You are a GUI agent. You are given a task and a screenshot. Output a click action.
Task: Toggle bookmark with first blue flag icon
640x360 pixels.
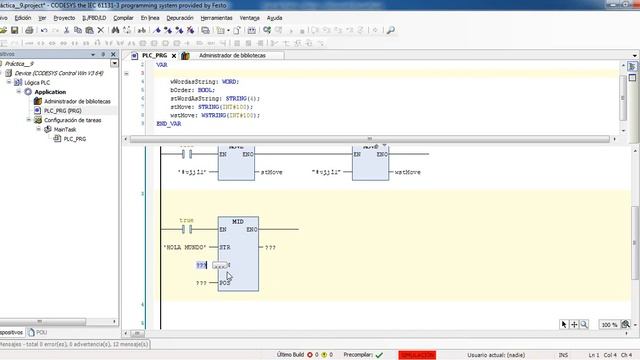[157, 30]
